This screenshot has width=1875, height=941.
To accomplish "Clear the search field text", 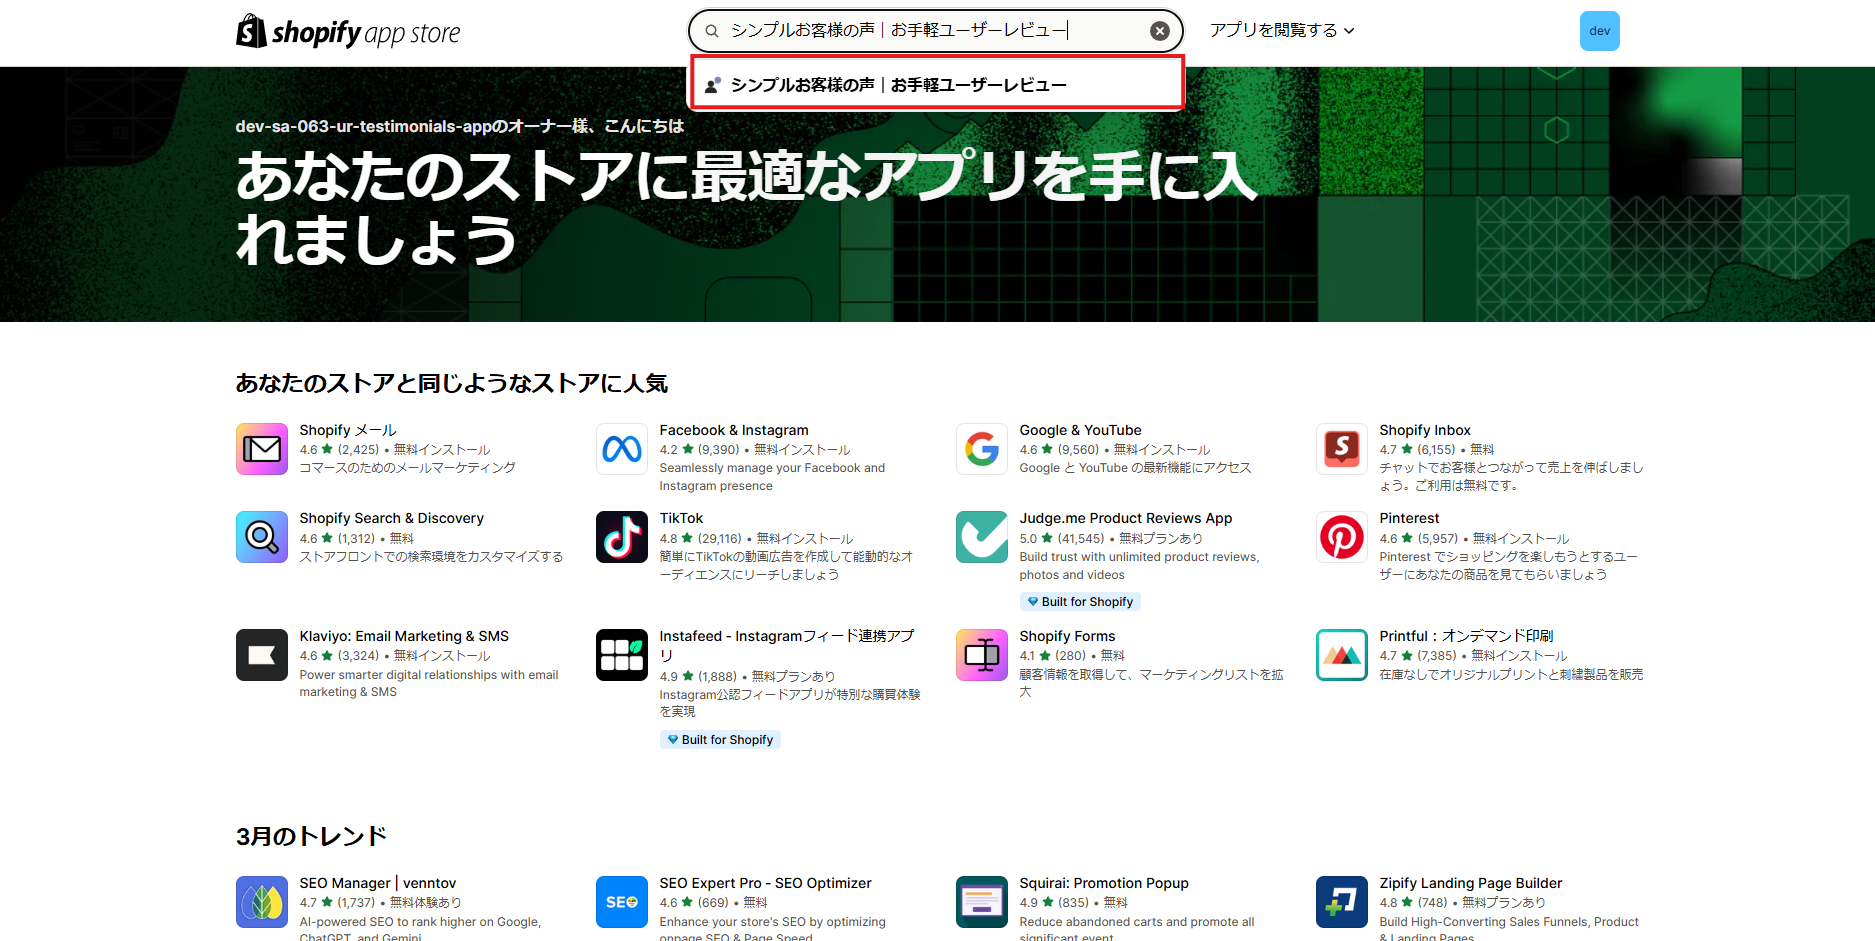I will pyautogui.click(x=1159, y=31).
